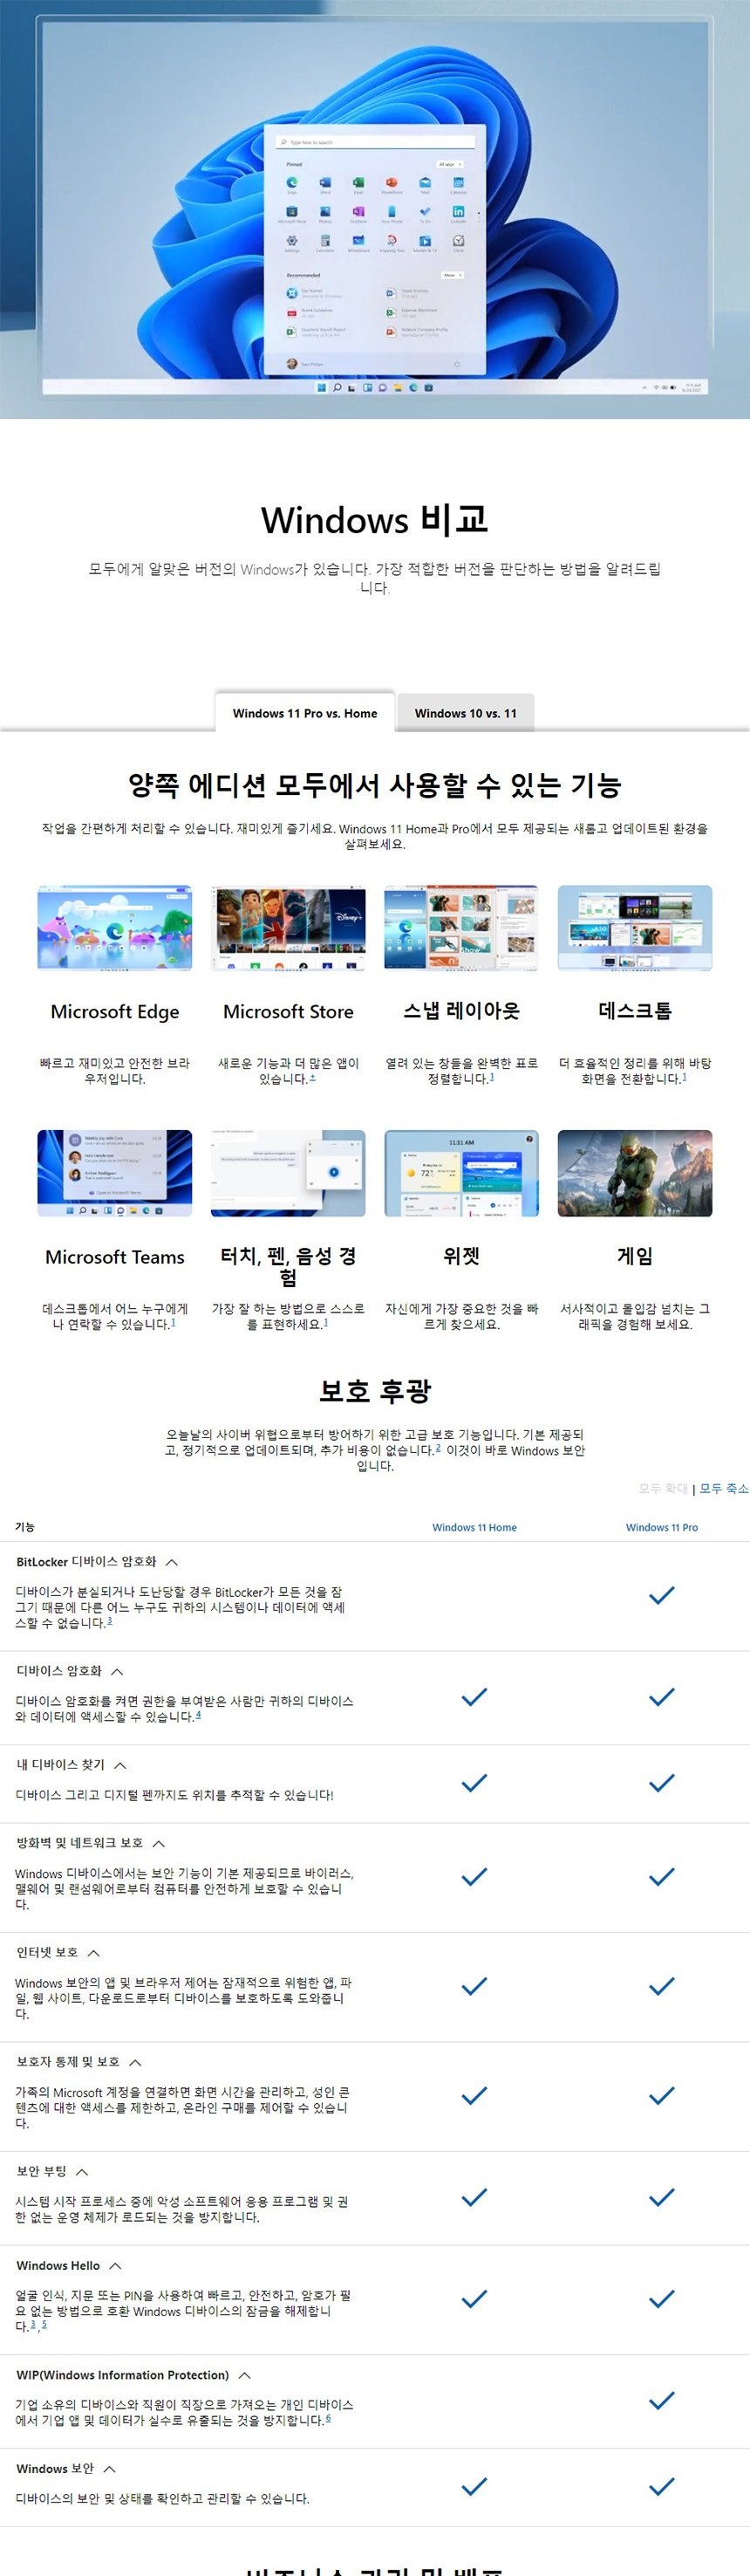The width and height of the screenshot is (750, 2576).
Task: Open the Microsoft Edge feature thumbnail
Action: (x=115, y=927)
